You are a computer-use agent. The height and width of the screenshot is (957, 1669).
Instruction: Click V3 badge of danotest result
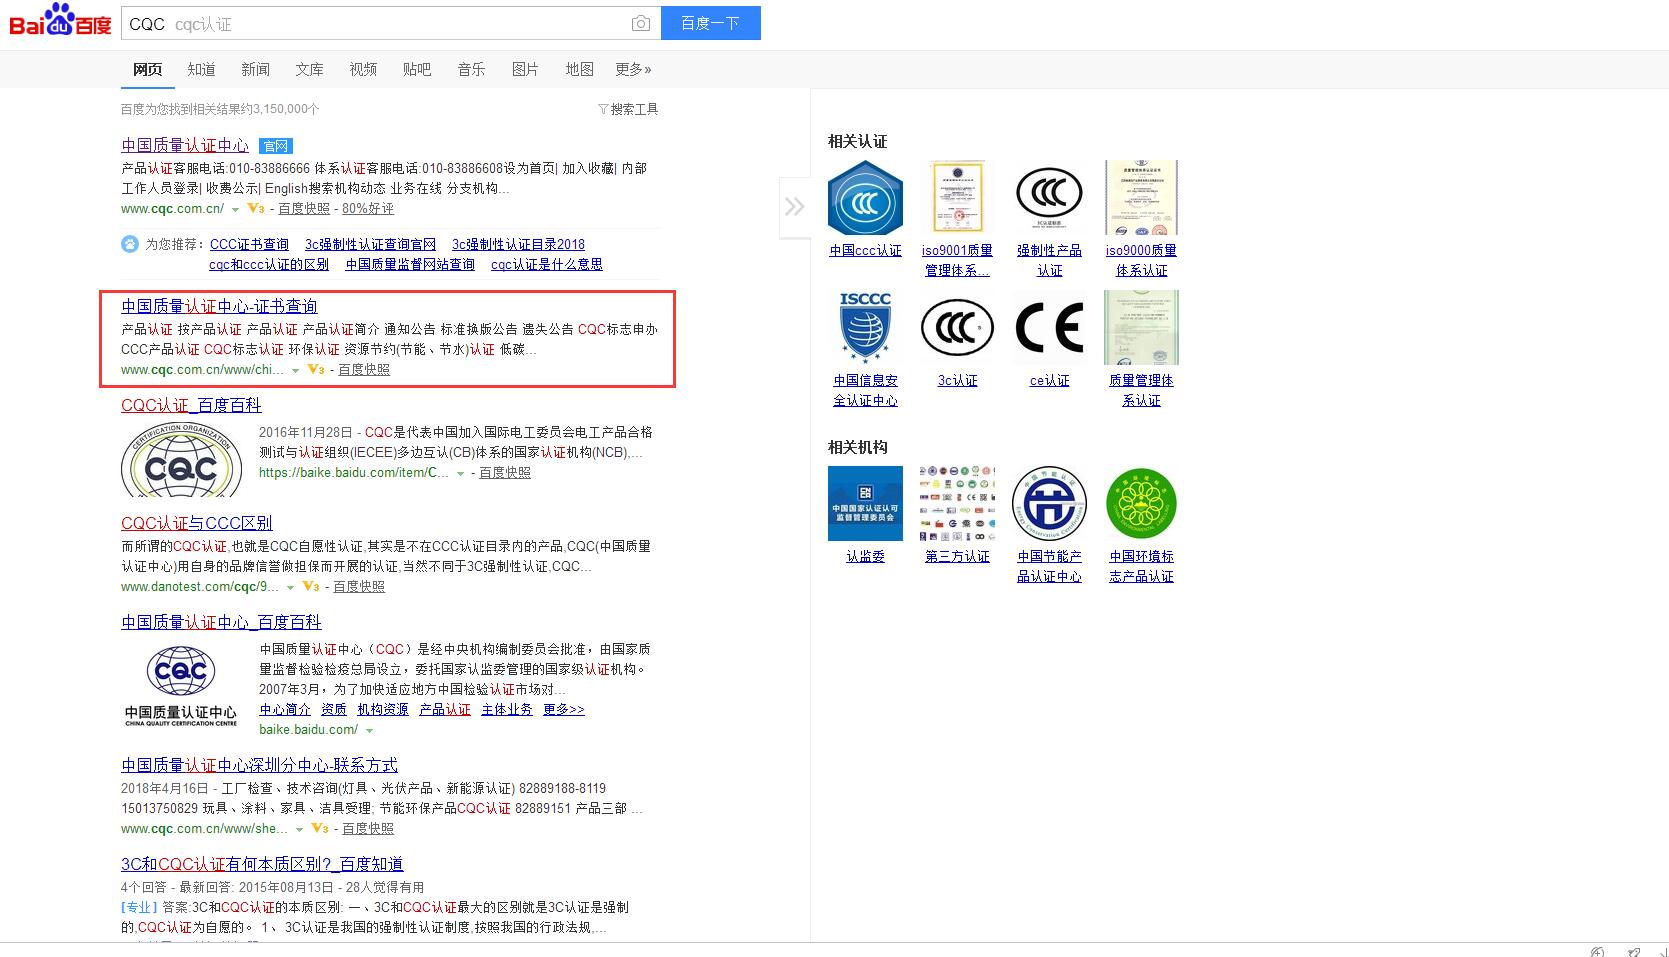coord(311,586)
